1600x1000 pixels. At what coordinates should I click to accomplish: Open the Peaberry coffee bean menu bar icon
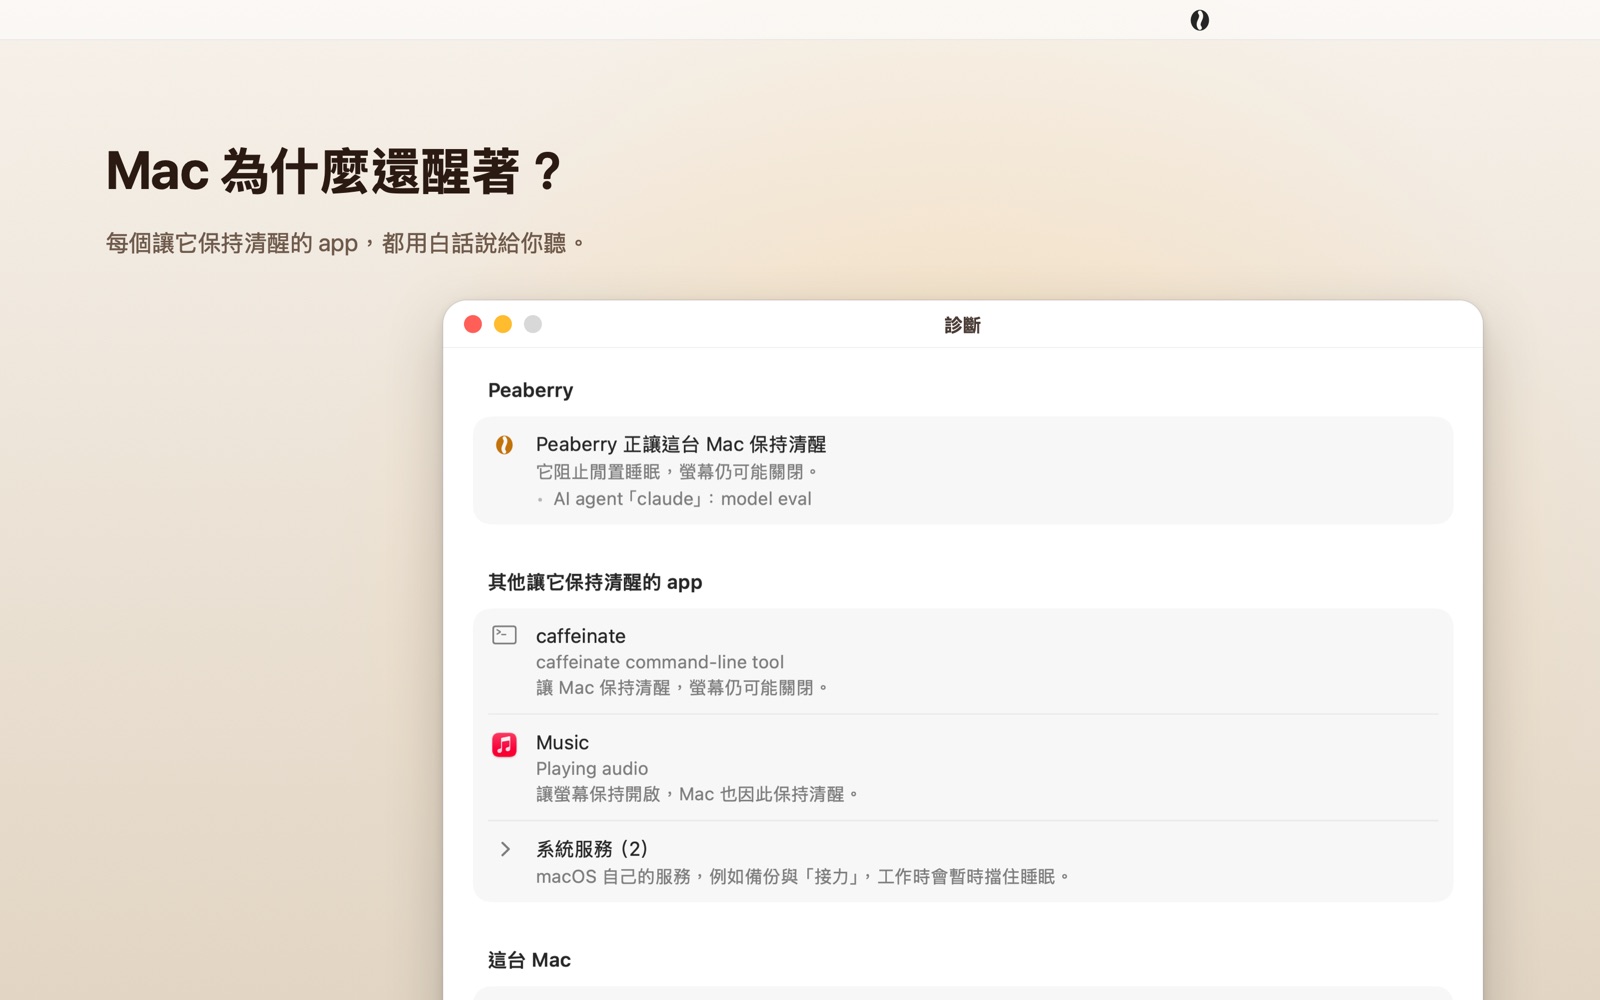point(1199,20)
